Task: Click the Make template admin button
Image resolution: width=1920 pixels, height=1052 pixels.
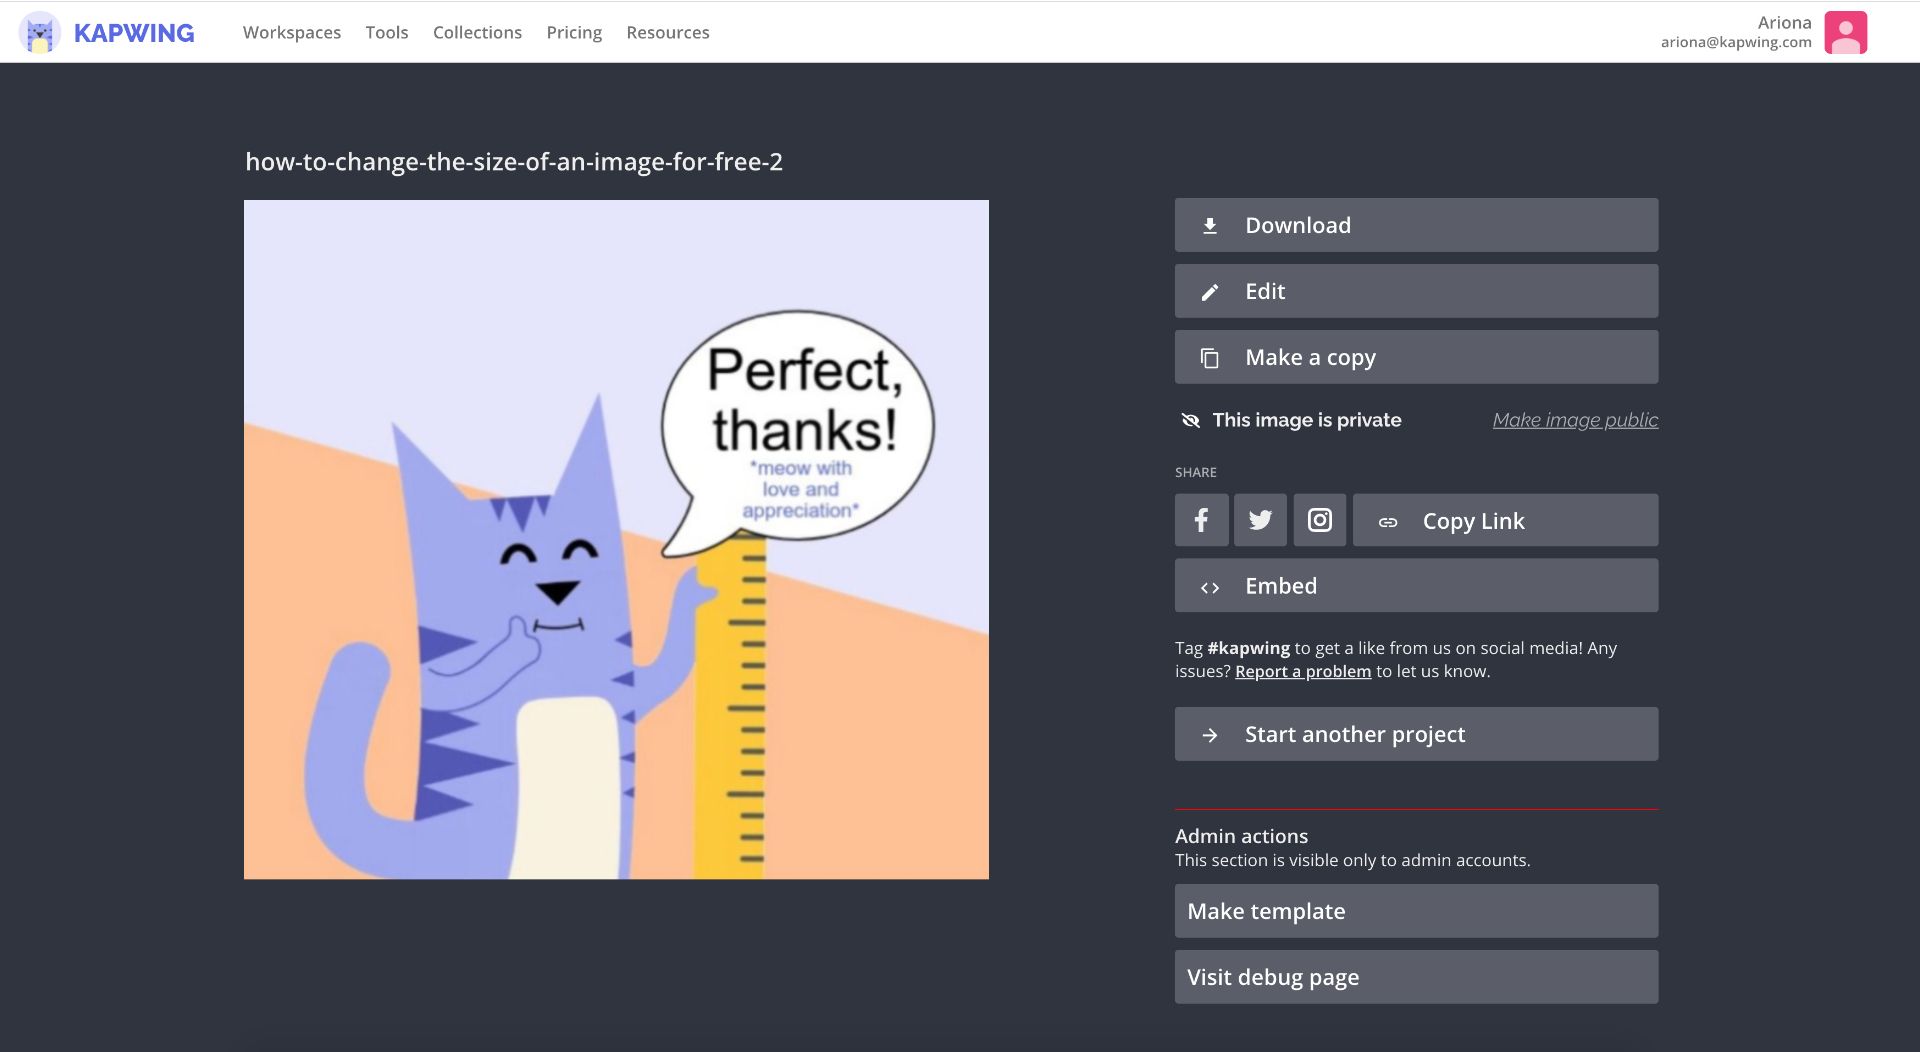Action: (x=1416, y=911)
